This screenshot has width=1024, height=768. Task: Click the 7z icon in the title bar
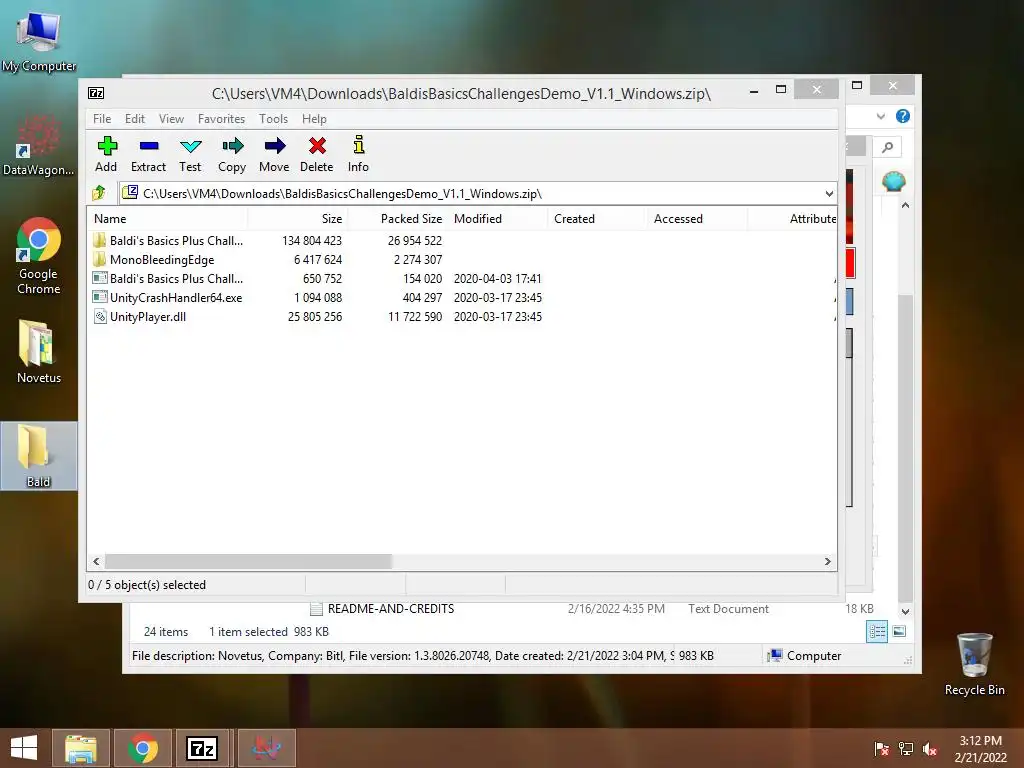pos(96,93)
